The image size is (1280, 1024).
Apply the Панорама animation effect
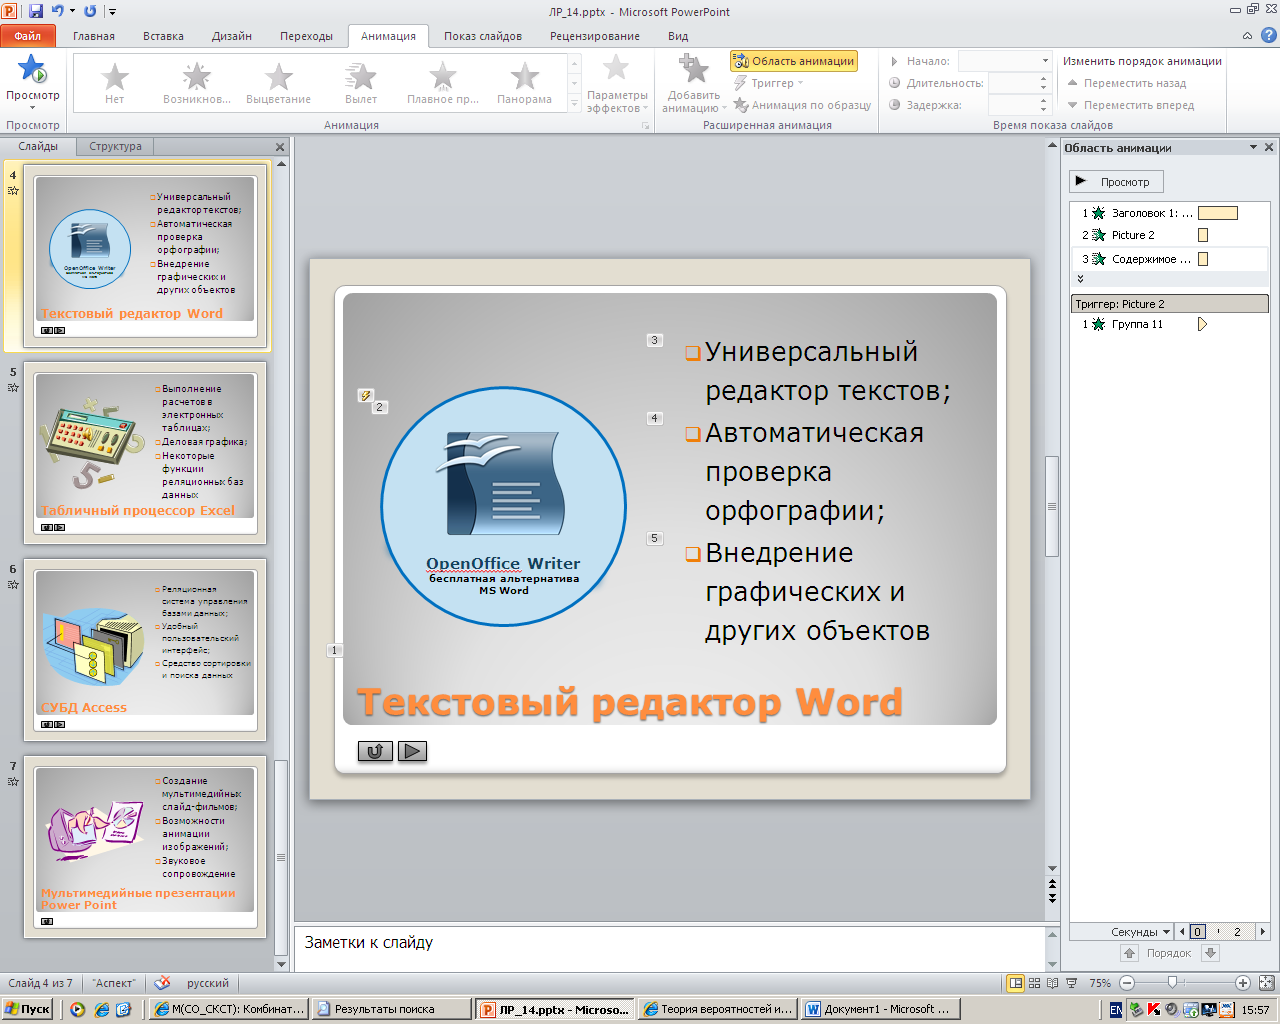[525, 81]
